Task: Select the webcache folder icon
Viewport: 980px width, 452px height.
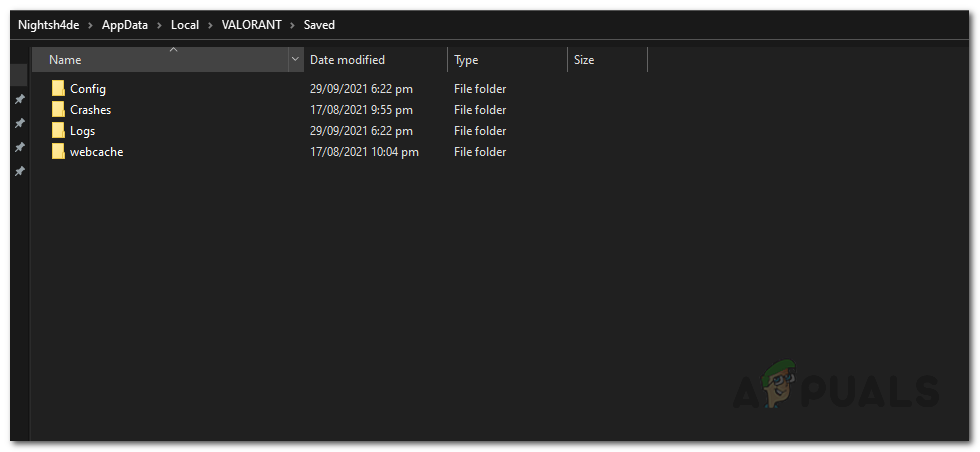Action: pos(58,152)
